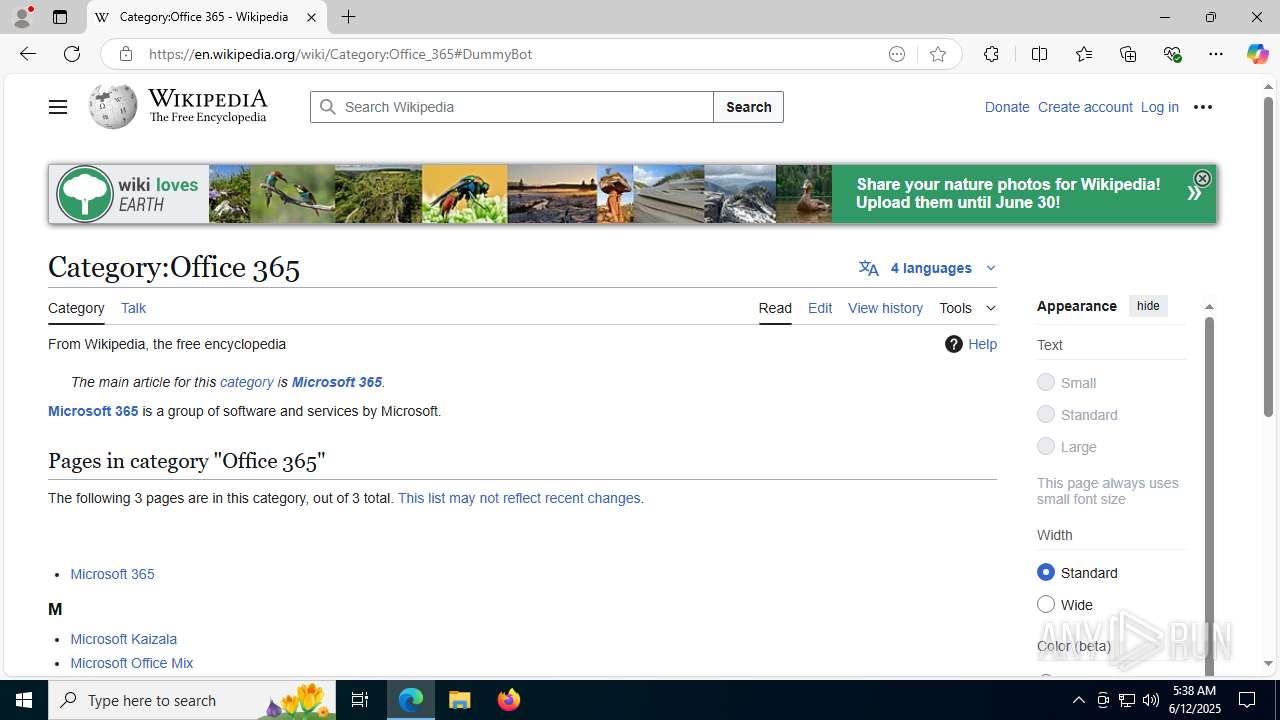The image size is (1280, 720).
Task: Select the Large text size radio
Action: [1046, 446]
